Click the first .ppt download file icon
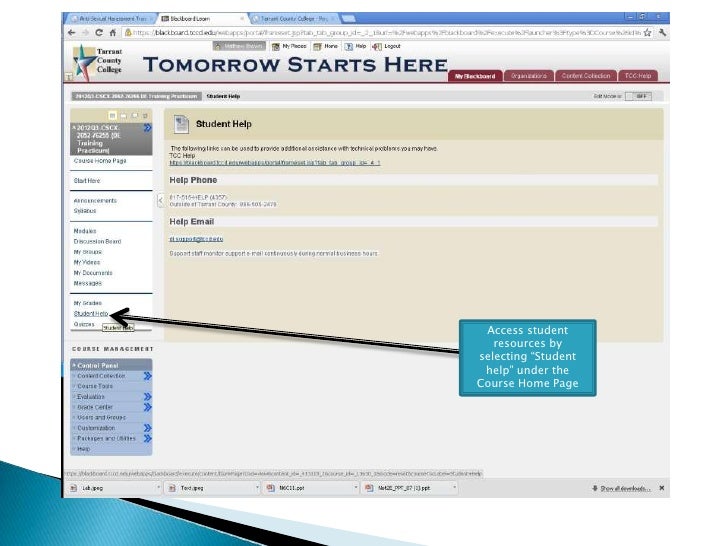 270,488
